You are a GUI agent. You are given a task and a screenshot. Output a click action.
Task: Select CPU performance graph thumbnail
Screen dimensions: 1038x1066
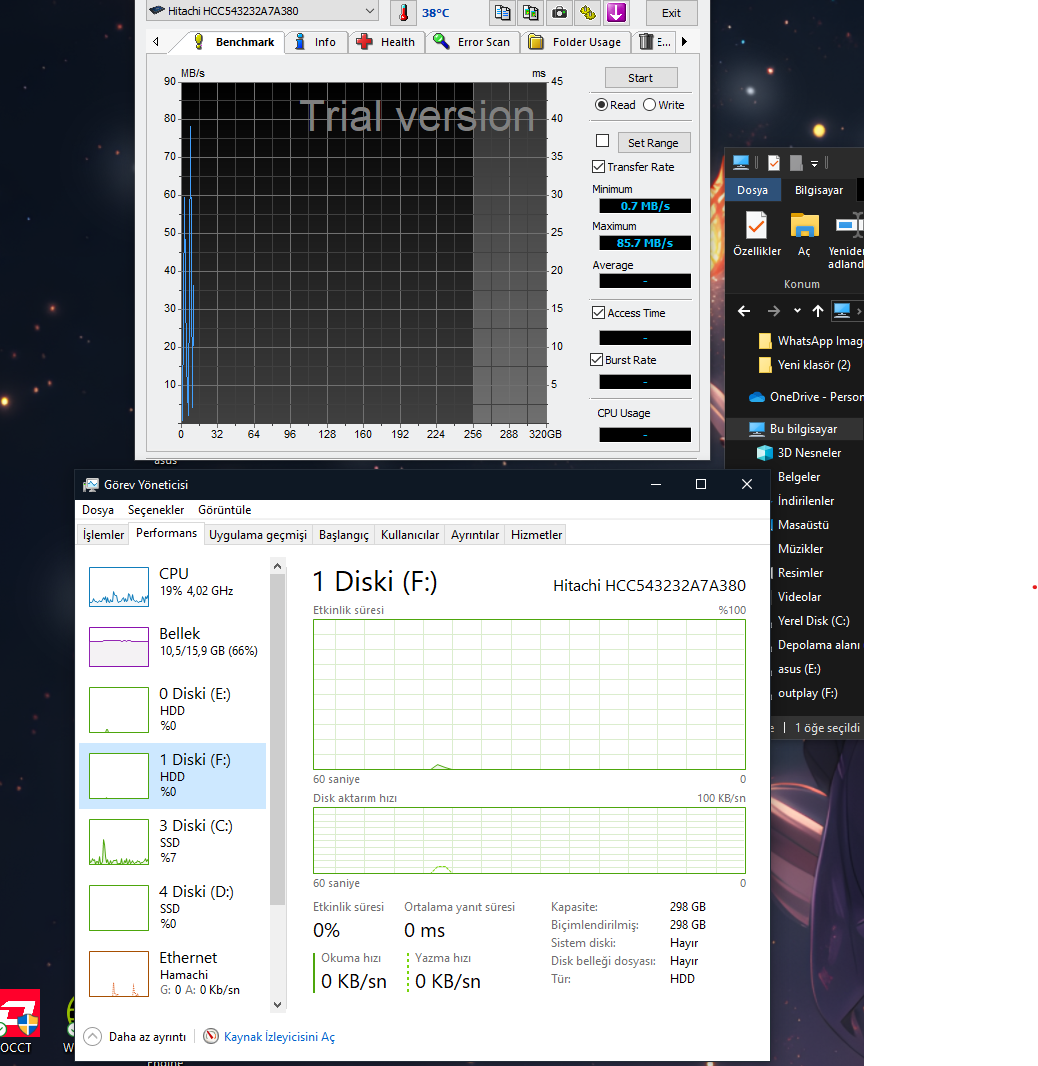coord(119,587)
